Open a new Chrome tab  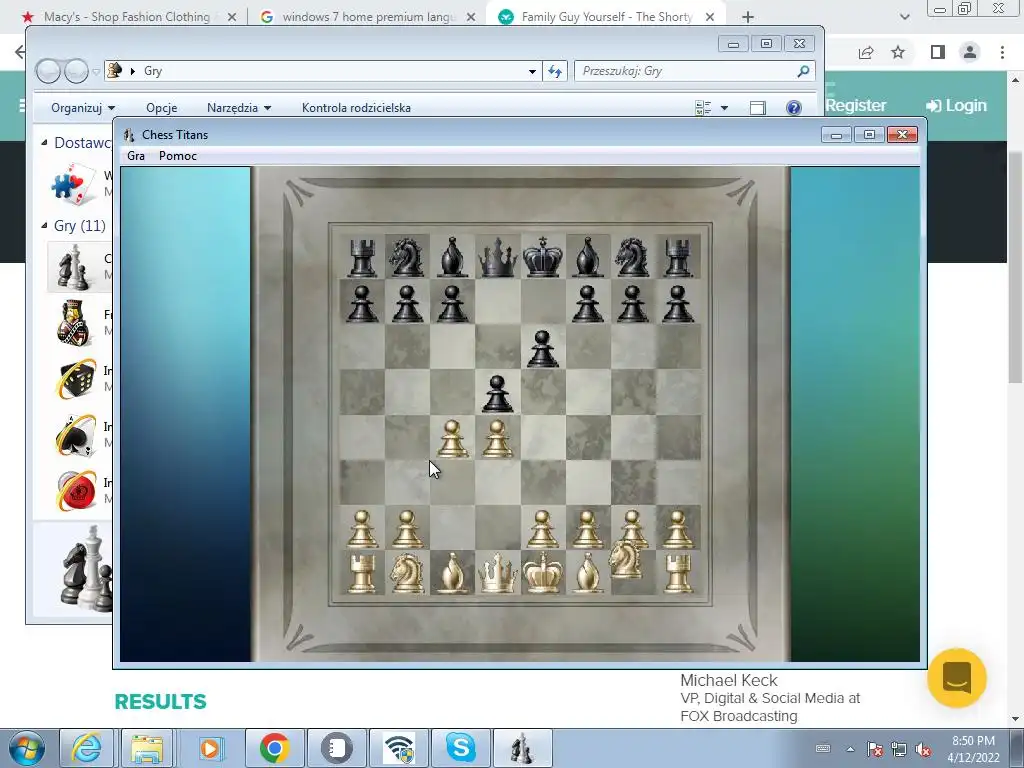(748, 17)
